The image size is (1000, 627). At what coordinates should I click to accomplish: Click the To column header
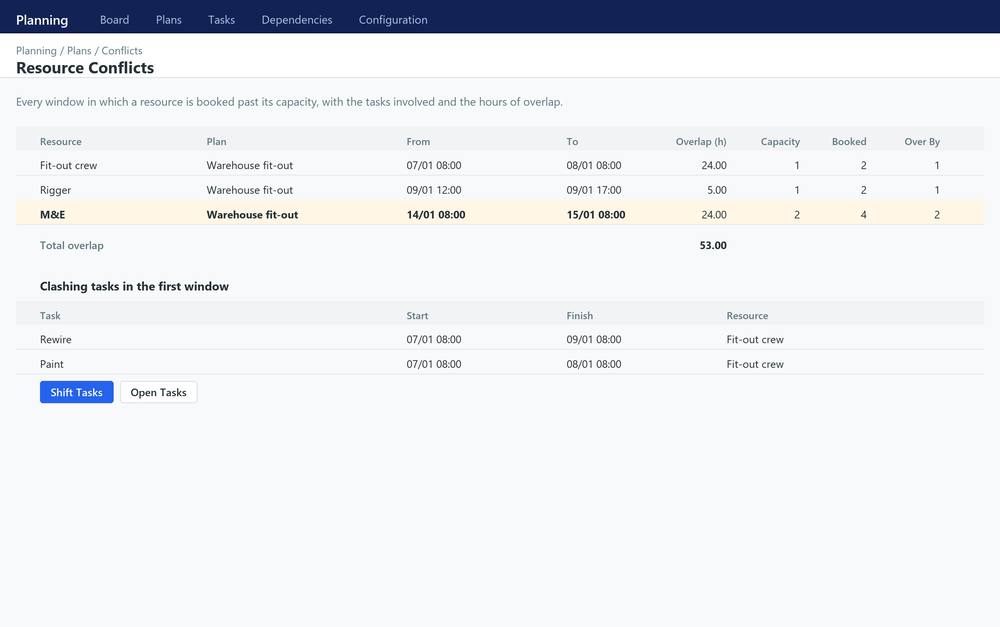572,142
